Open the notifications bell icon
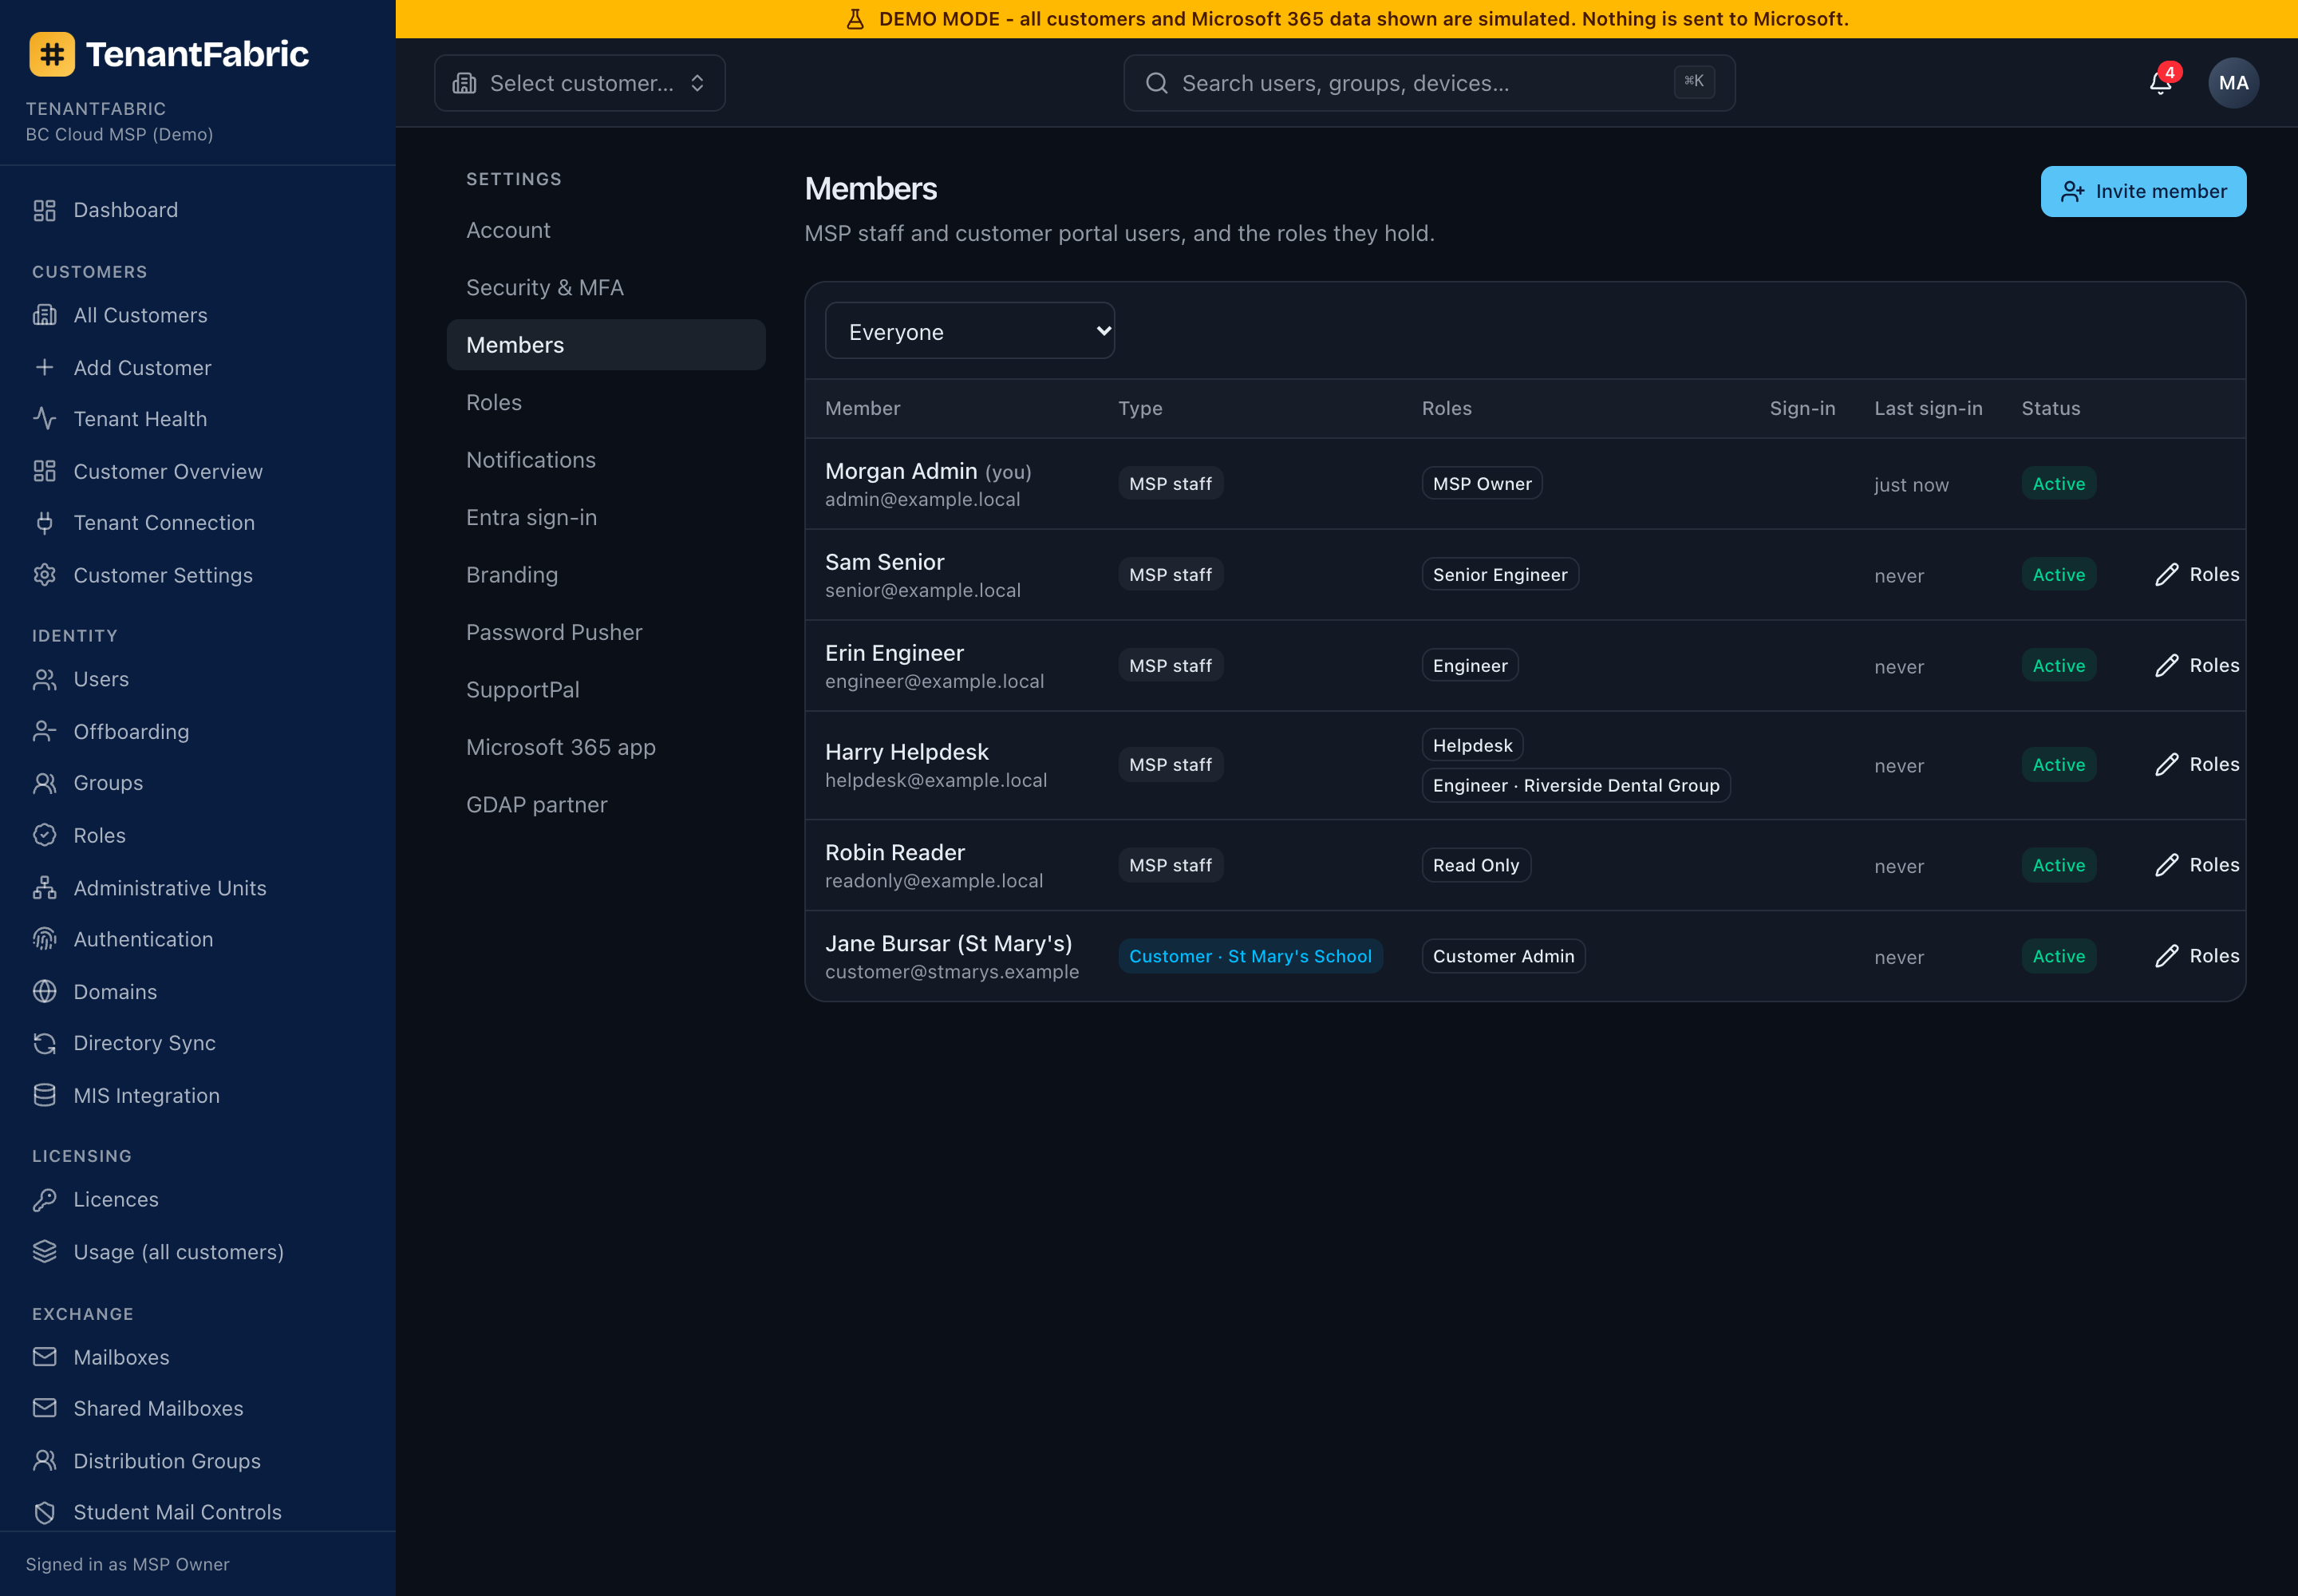Screen dimensions: 2298x1596 pos(2160,83)
